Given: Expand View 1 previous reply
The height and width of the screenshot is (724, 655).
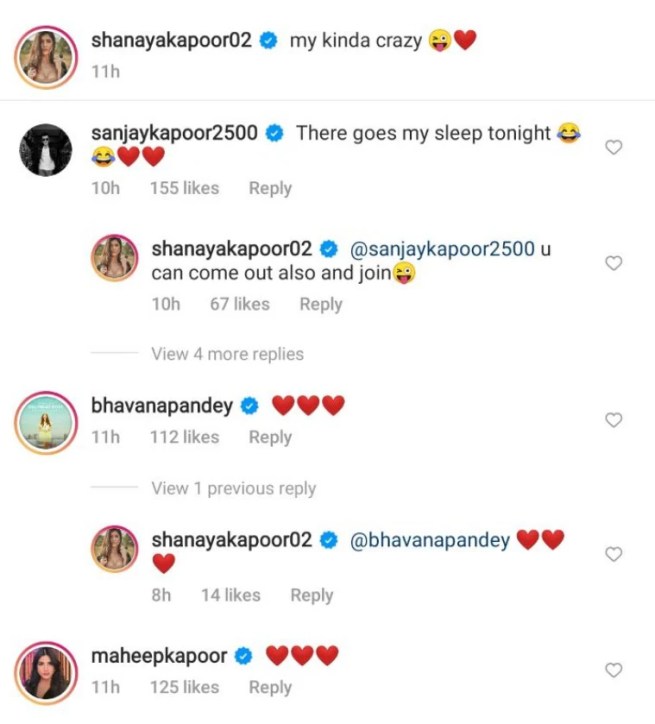Looking at the screenshot, I should [233, 488].
